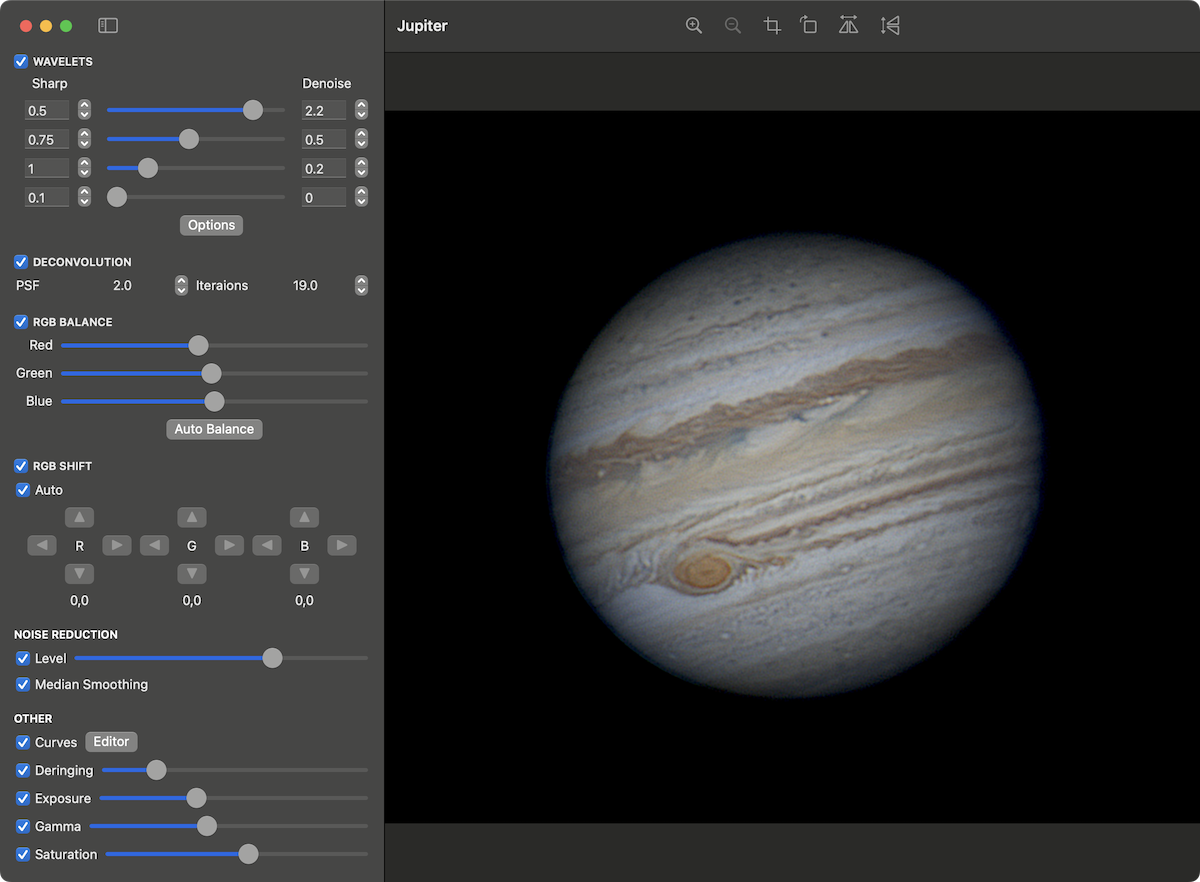The image size is (1200, 882).
Task: Disable the RGB BALANCE checkbox
Action: [20, 322]
